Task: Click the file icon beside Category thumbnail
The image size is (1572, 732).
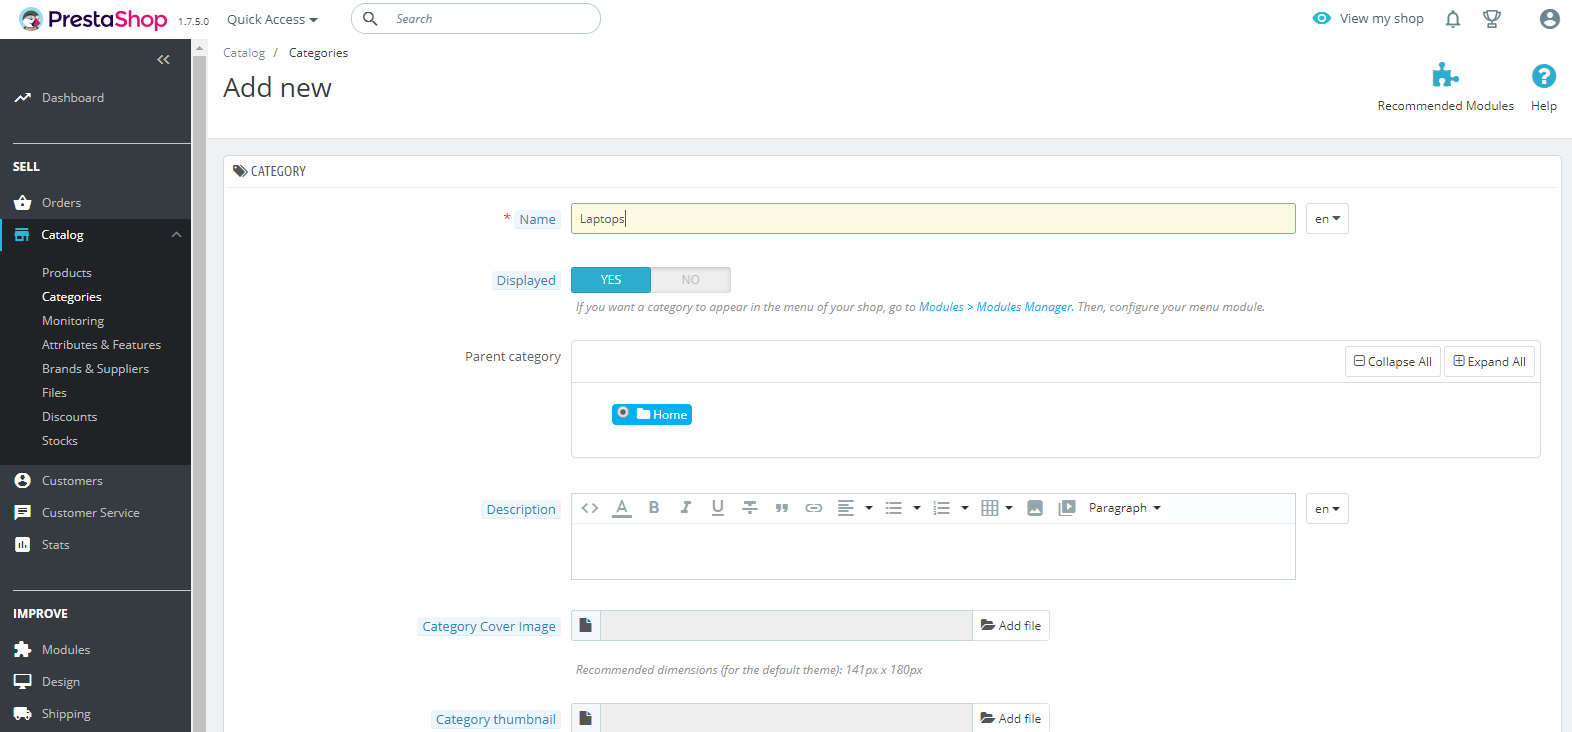Action: [x=586, y=718]
